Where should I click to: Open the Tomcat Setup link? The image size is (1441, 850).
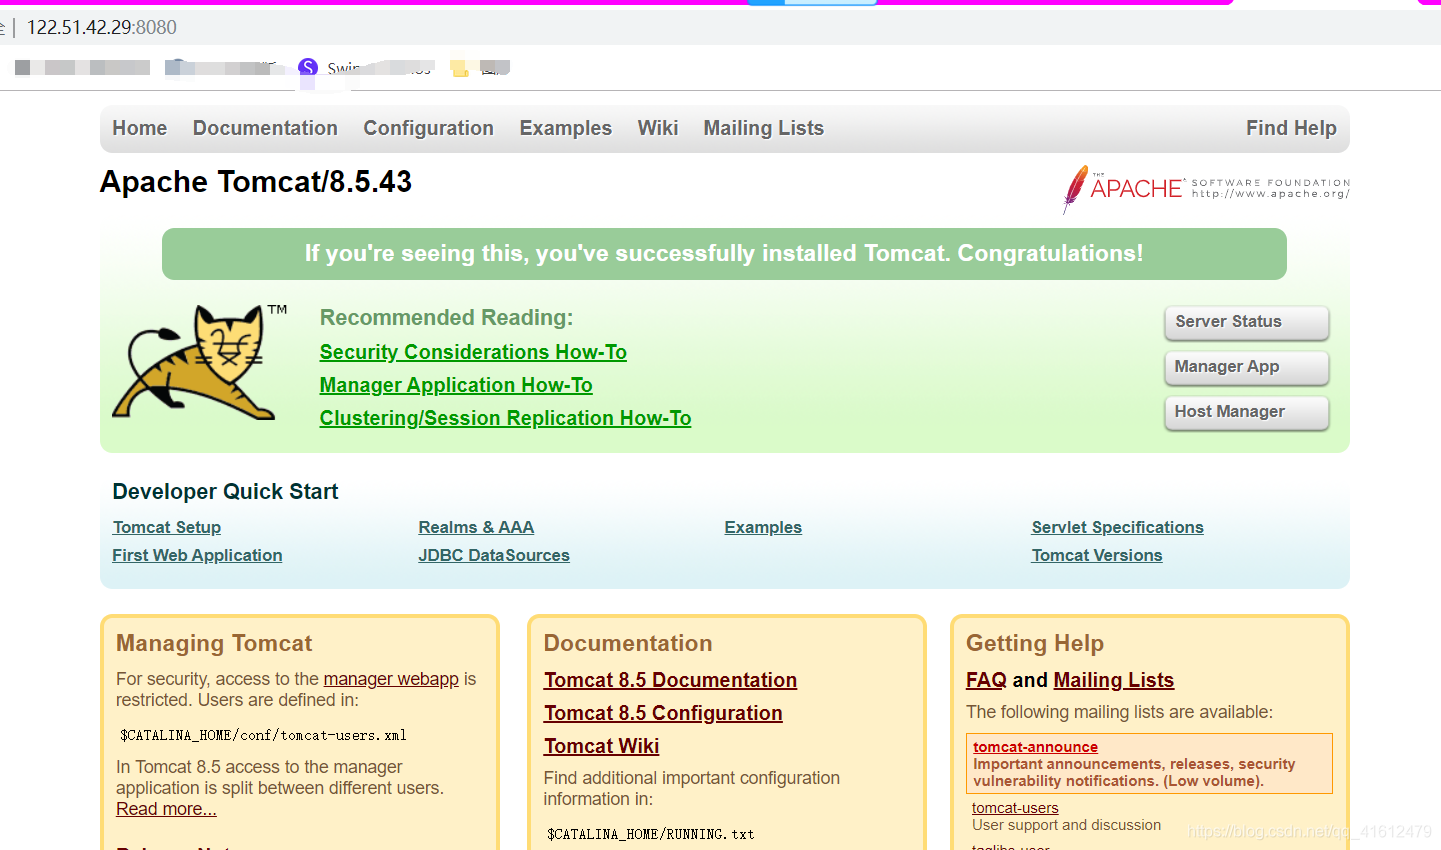[x=167, y=527]
